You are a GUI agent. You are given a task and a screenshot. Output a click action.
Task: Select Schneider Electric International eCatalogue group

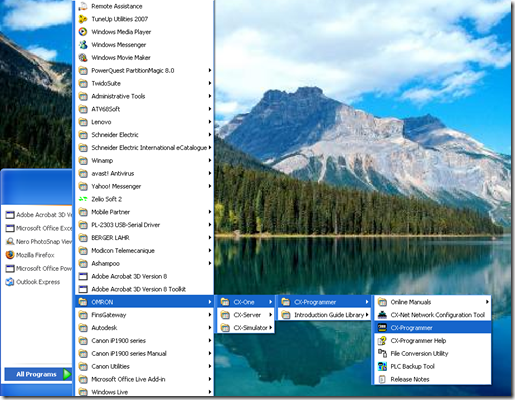144,148
